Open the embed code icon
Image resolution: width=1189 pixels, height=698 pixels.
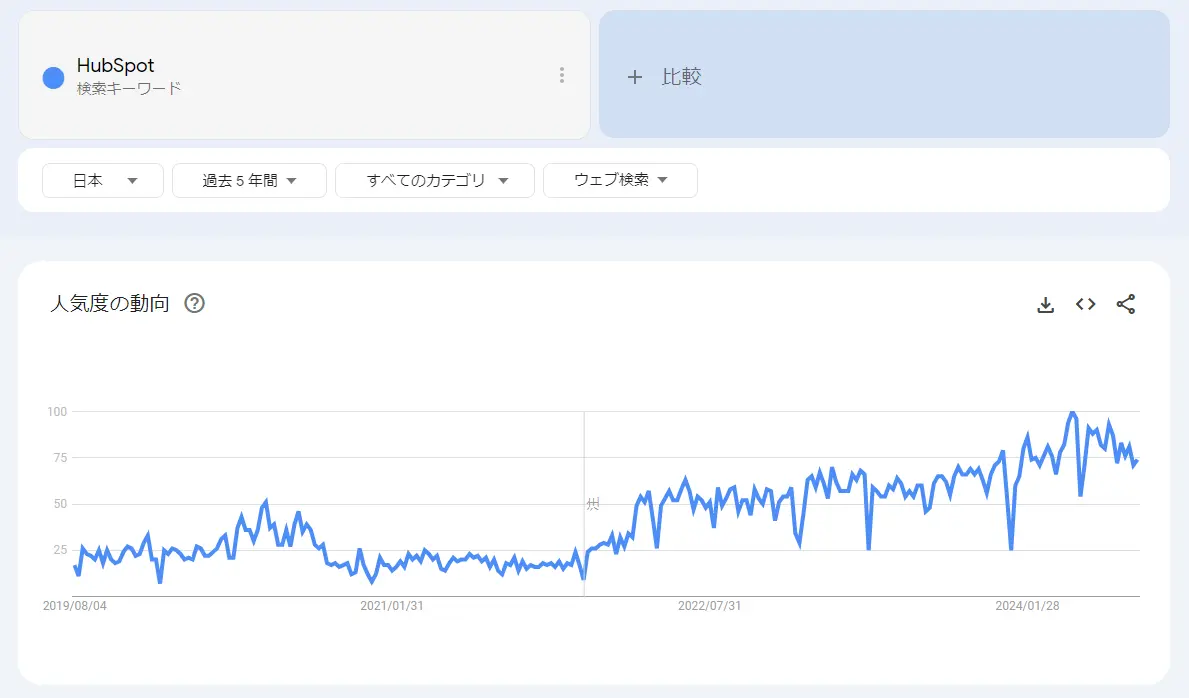pyautogui.click(x=1085, y=304)
